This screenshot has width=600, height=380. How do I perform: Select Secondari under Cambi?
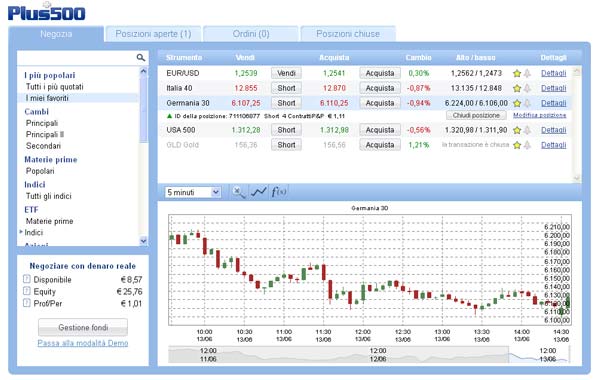tap(43, 146)
